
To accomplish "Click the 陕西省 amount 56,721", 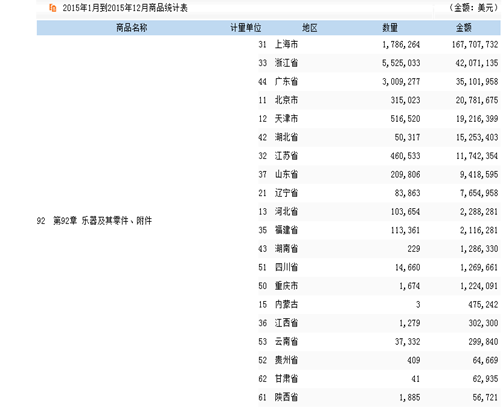I will click(x=485, y=397).
